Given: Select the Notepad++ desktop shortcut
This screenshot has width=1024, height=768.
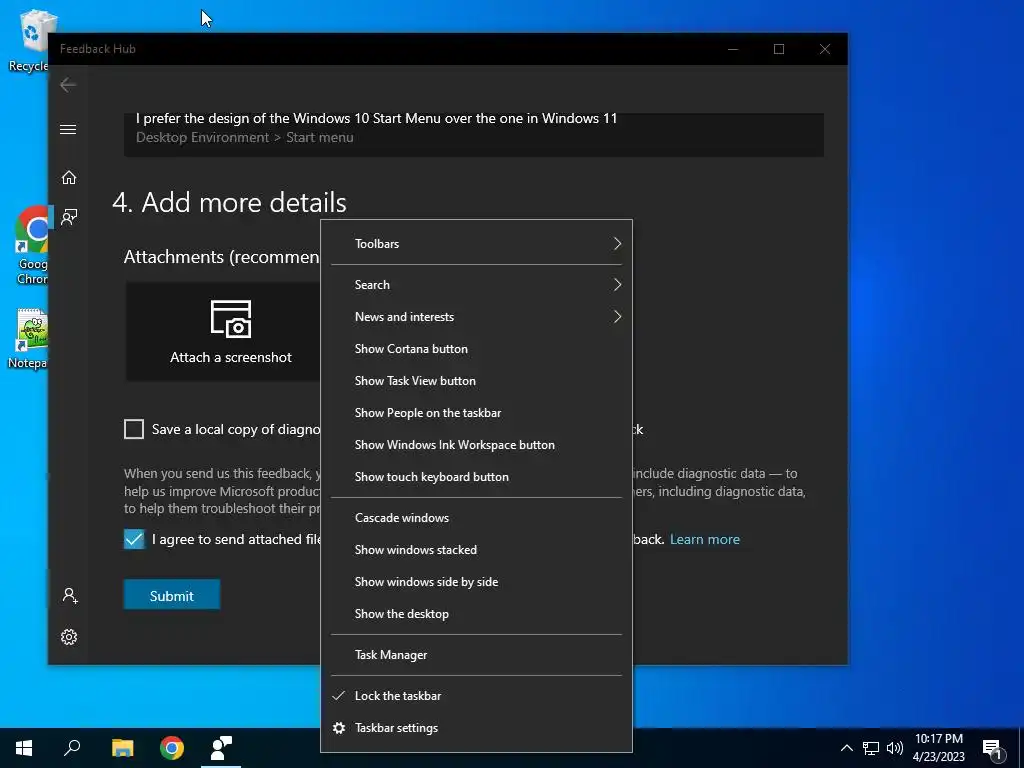Looking at the screenshot, I should pos(29,340).
